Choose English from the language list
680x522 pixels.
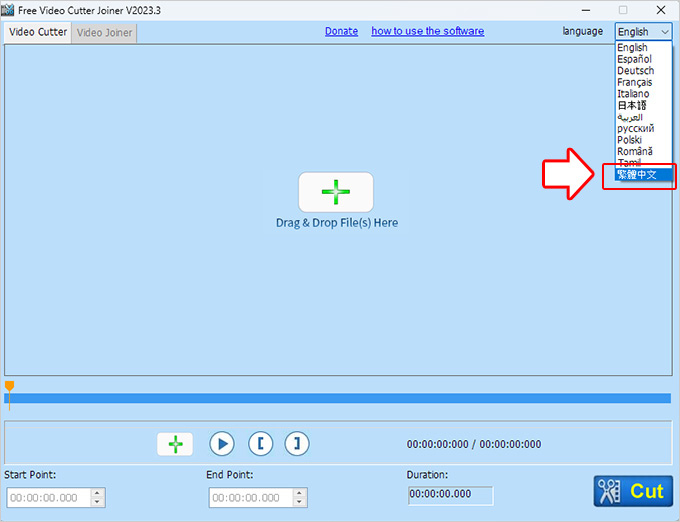(x=643, y=47)
